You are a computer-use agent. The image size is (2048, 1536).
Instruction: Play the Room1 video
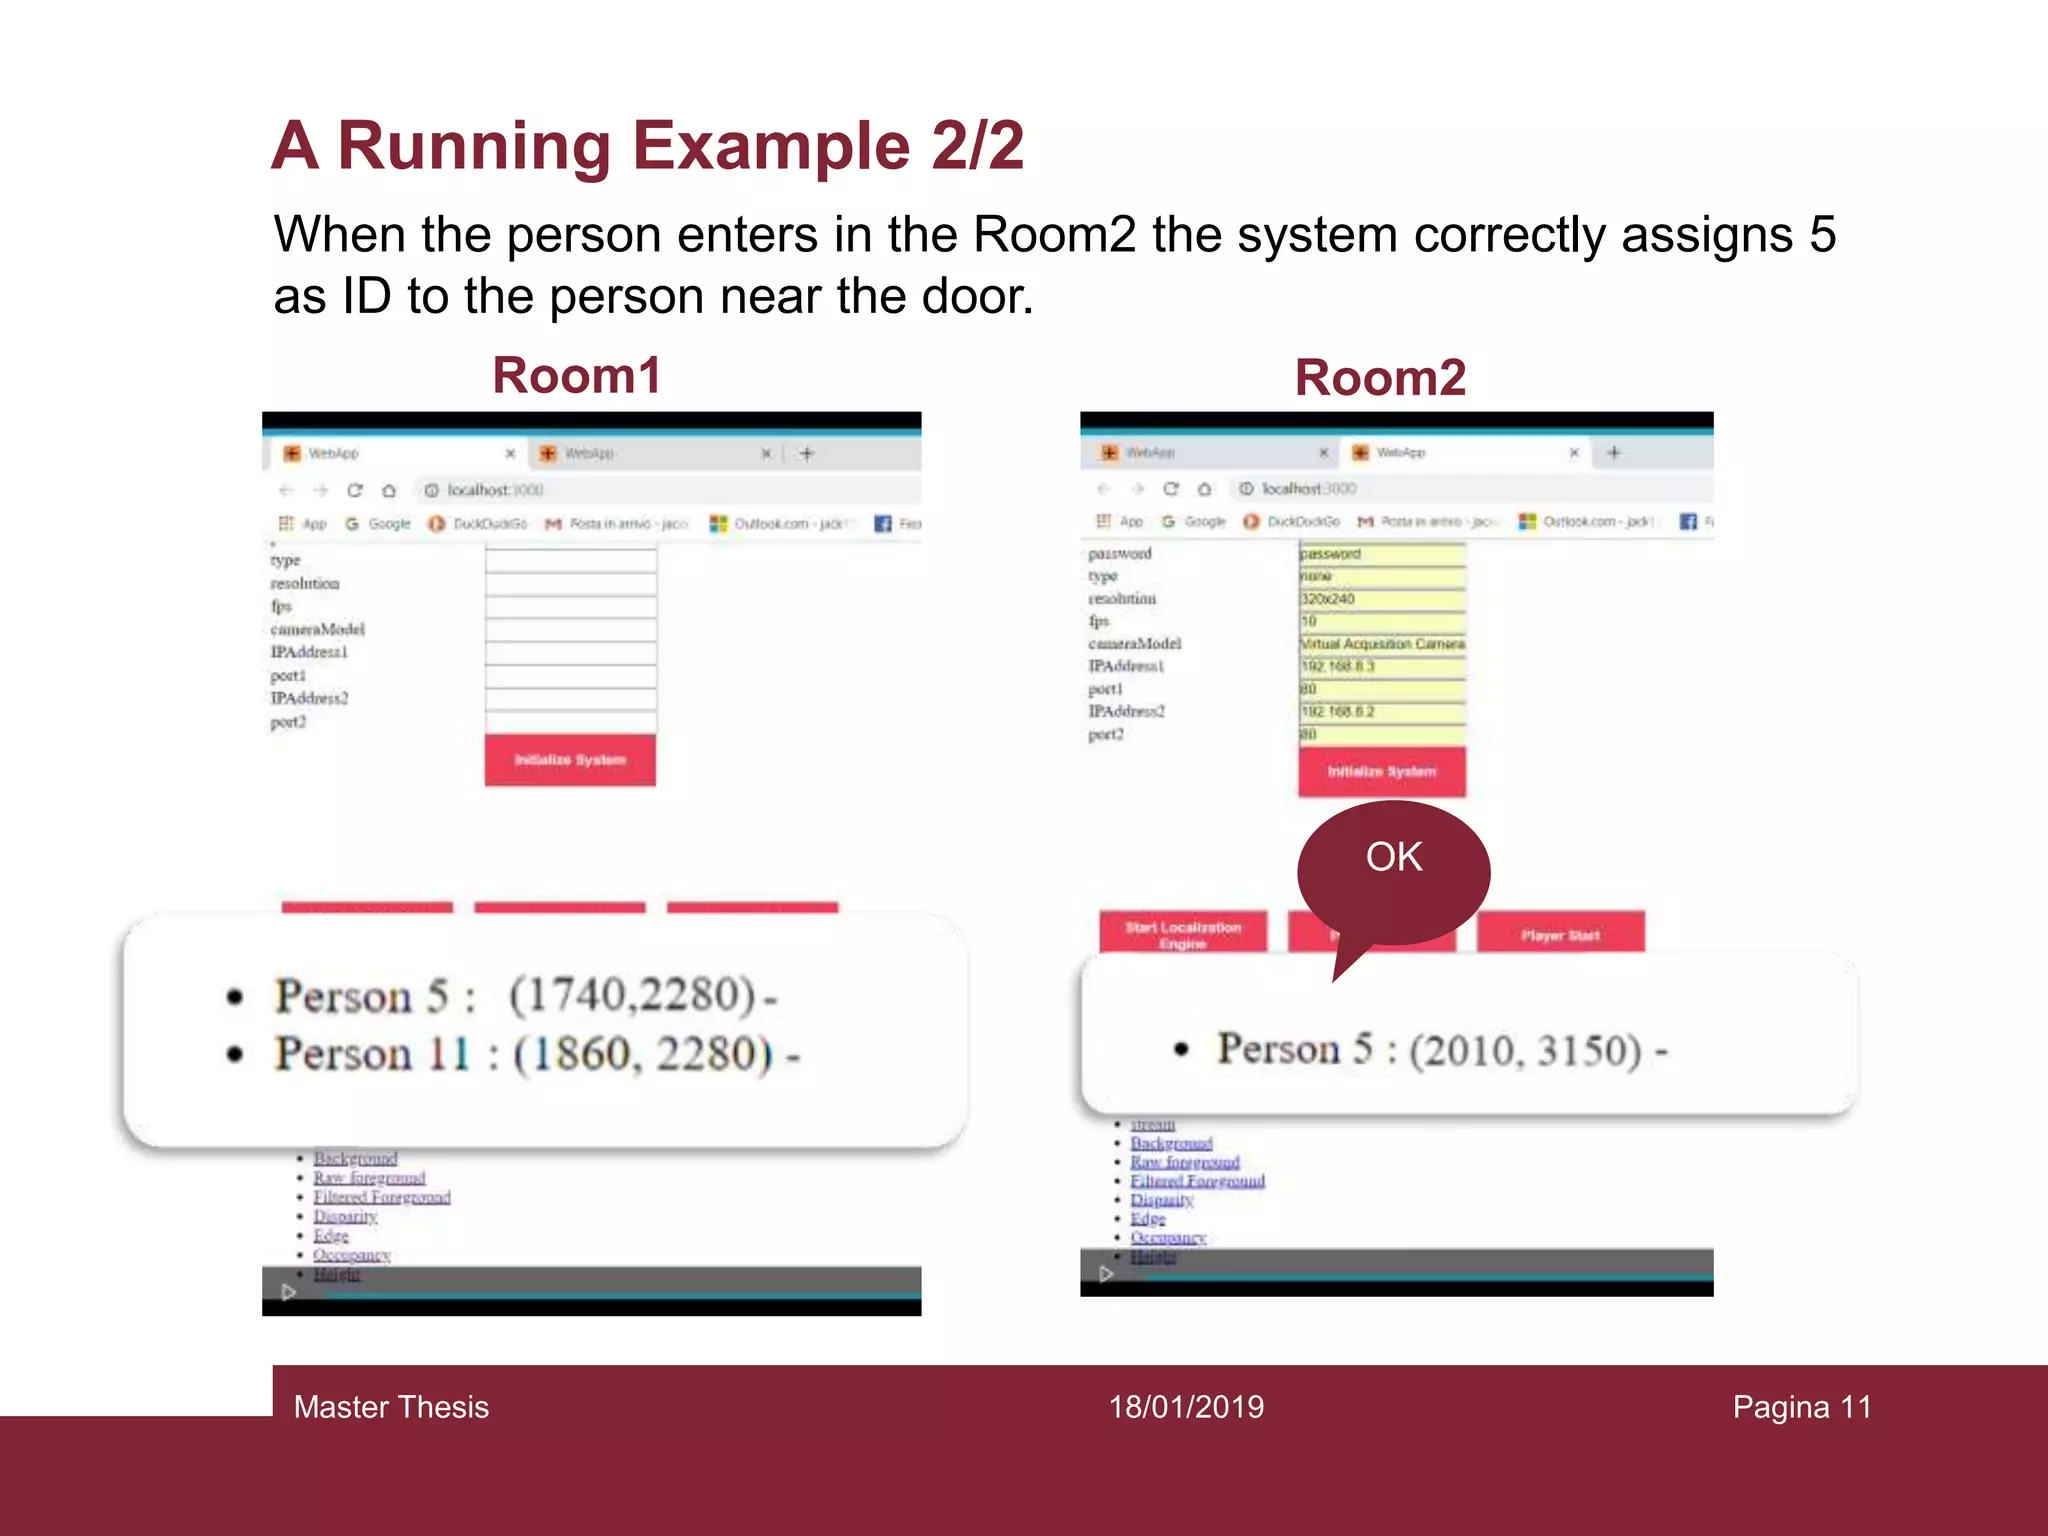click(x=288, y=1292)
